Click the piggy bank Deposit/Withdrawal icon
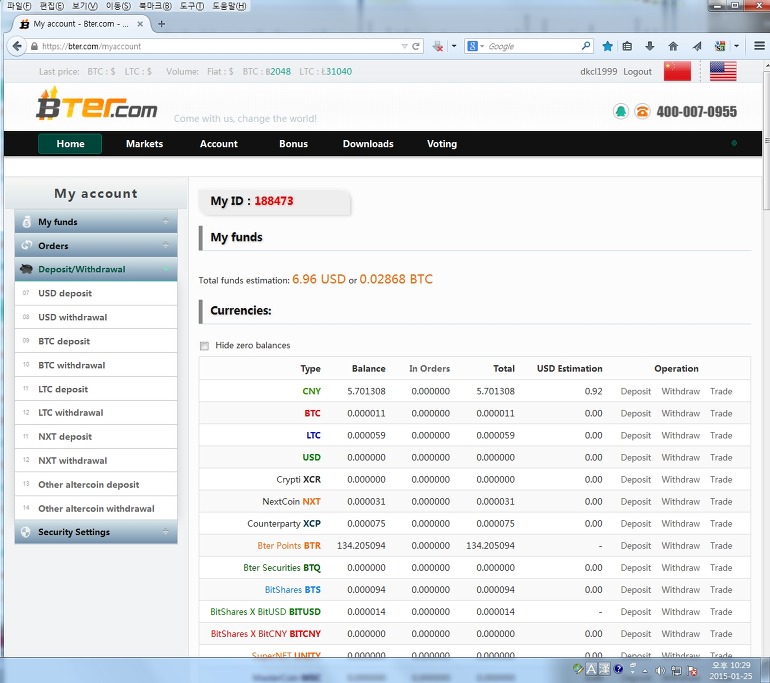Screen dimensions: 770x683 (27, 269)
